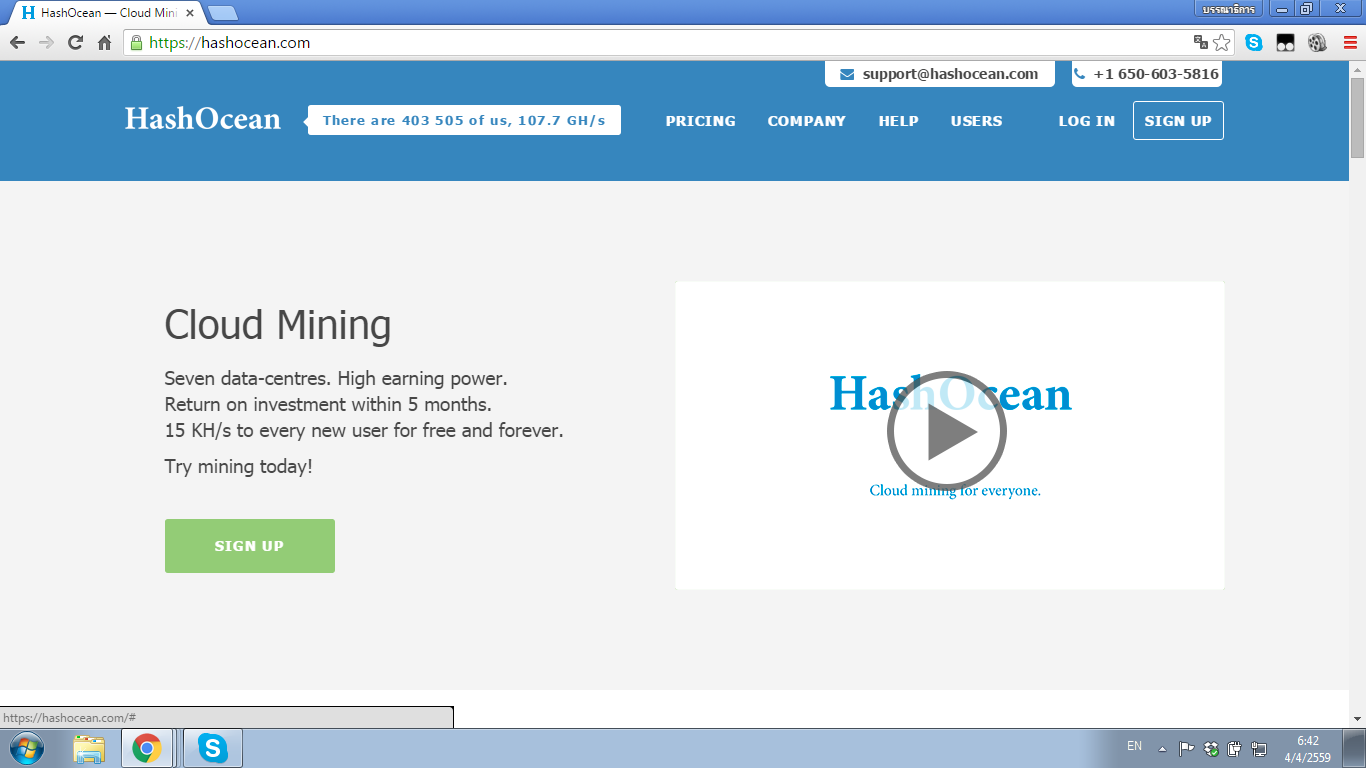Open the browser home page

(104, 43)
